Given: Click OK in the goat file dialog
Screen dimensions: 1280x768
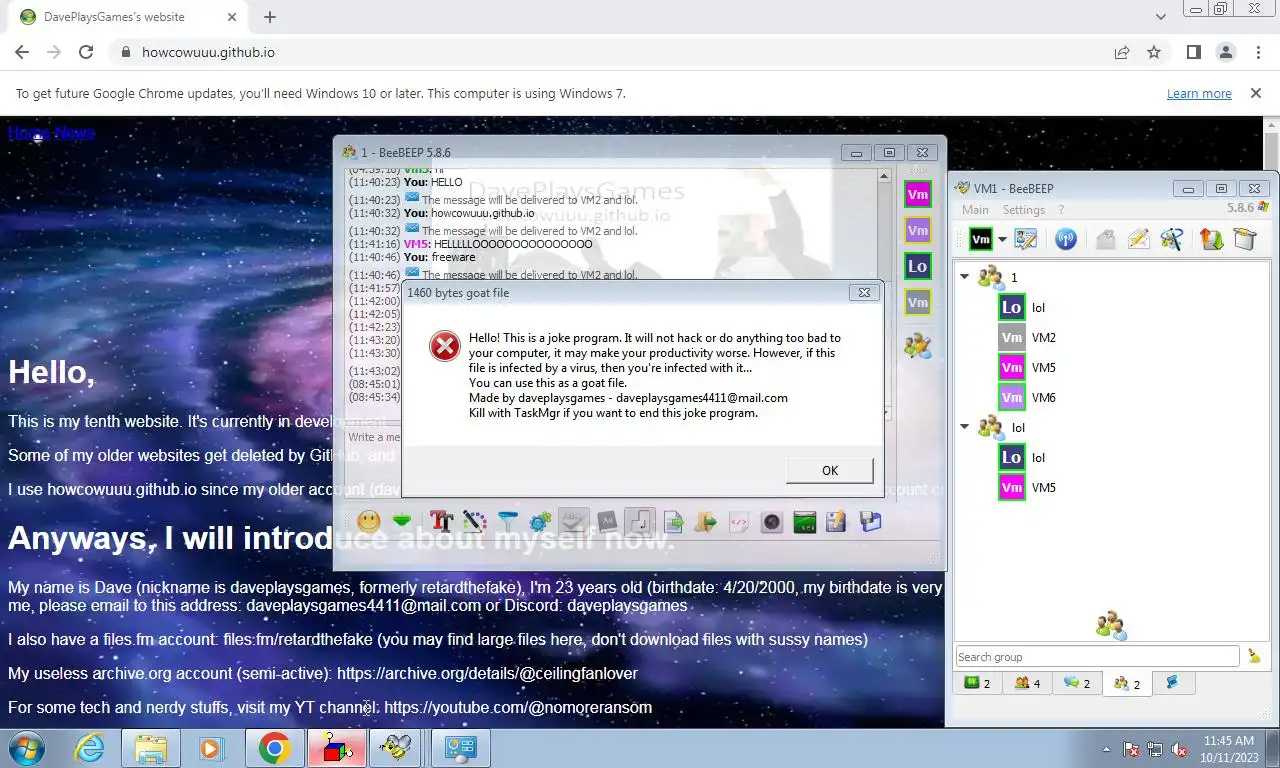Looking at the screenshot, I should [829, 470].
